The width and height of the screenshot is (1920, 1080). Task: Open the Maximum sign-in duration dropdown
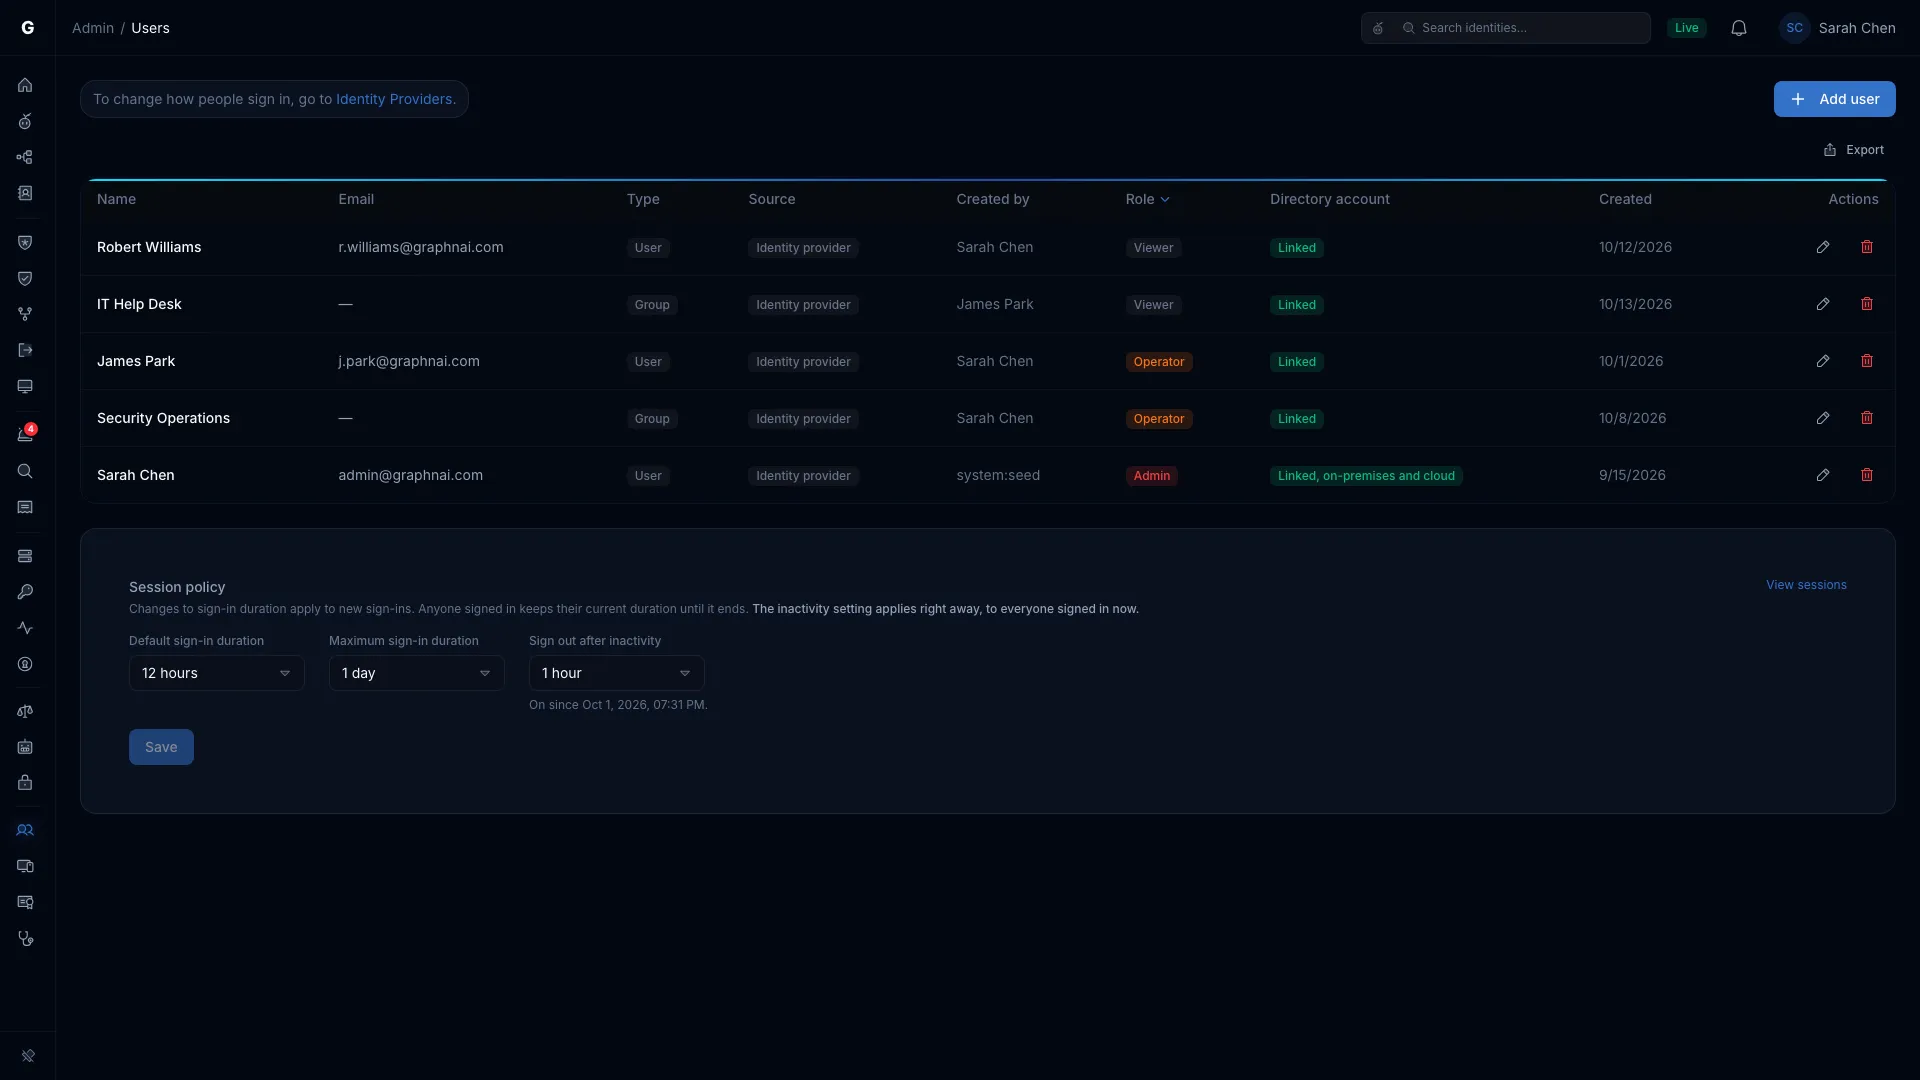coord(417,673)
